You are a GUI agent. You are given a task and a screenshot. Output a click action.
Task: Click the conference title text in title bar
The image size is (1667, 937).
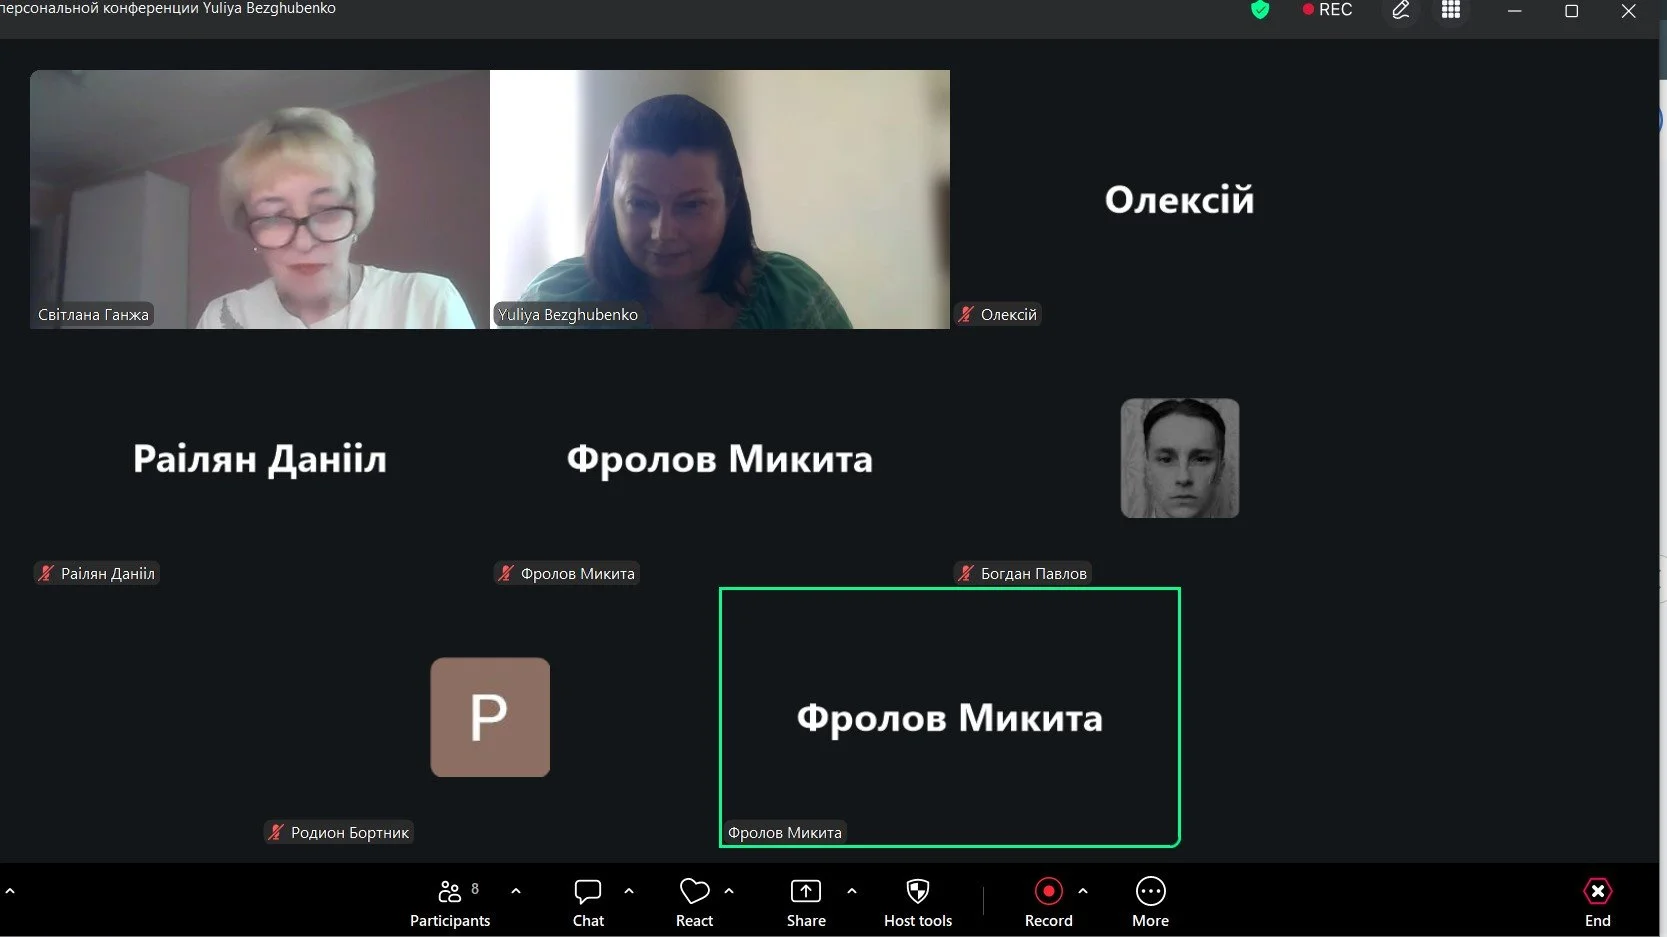(168, 8)
